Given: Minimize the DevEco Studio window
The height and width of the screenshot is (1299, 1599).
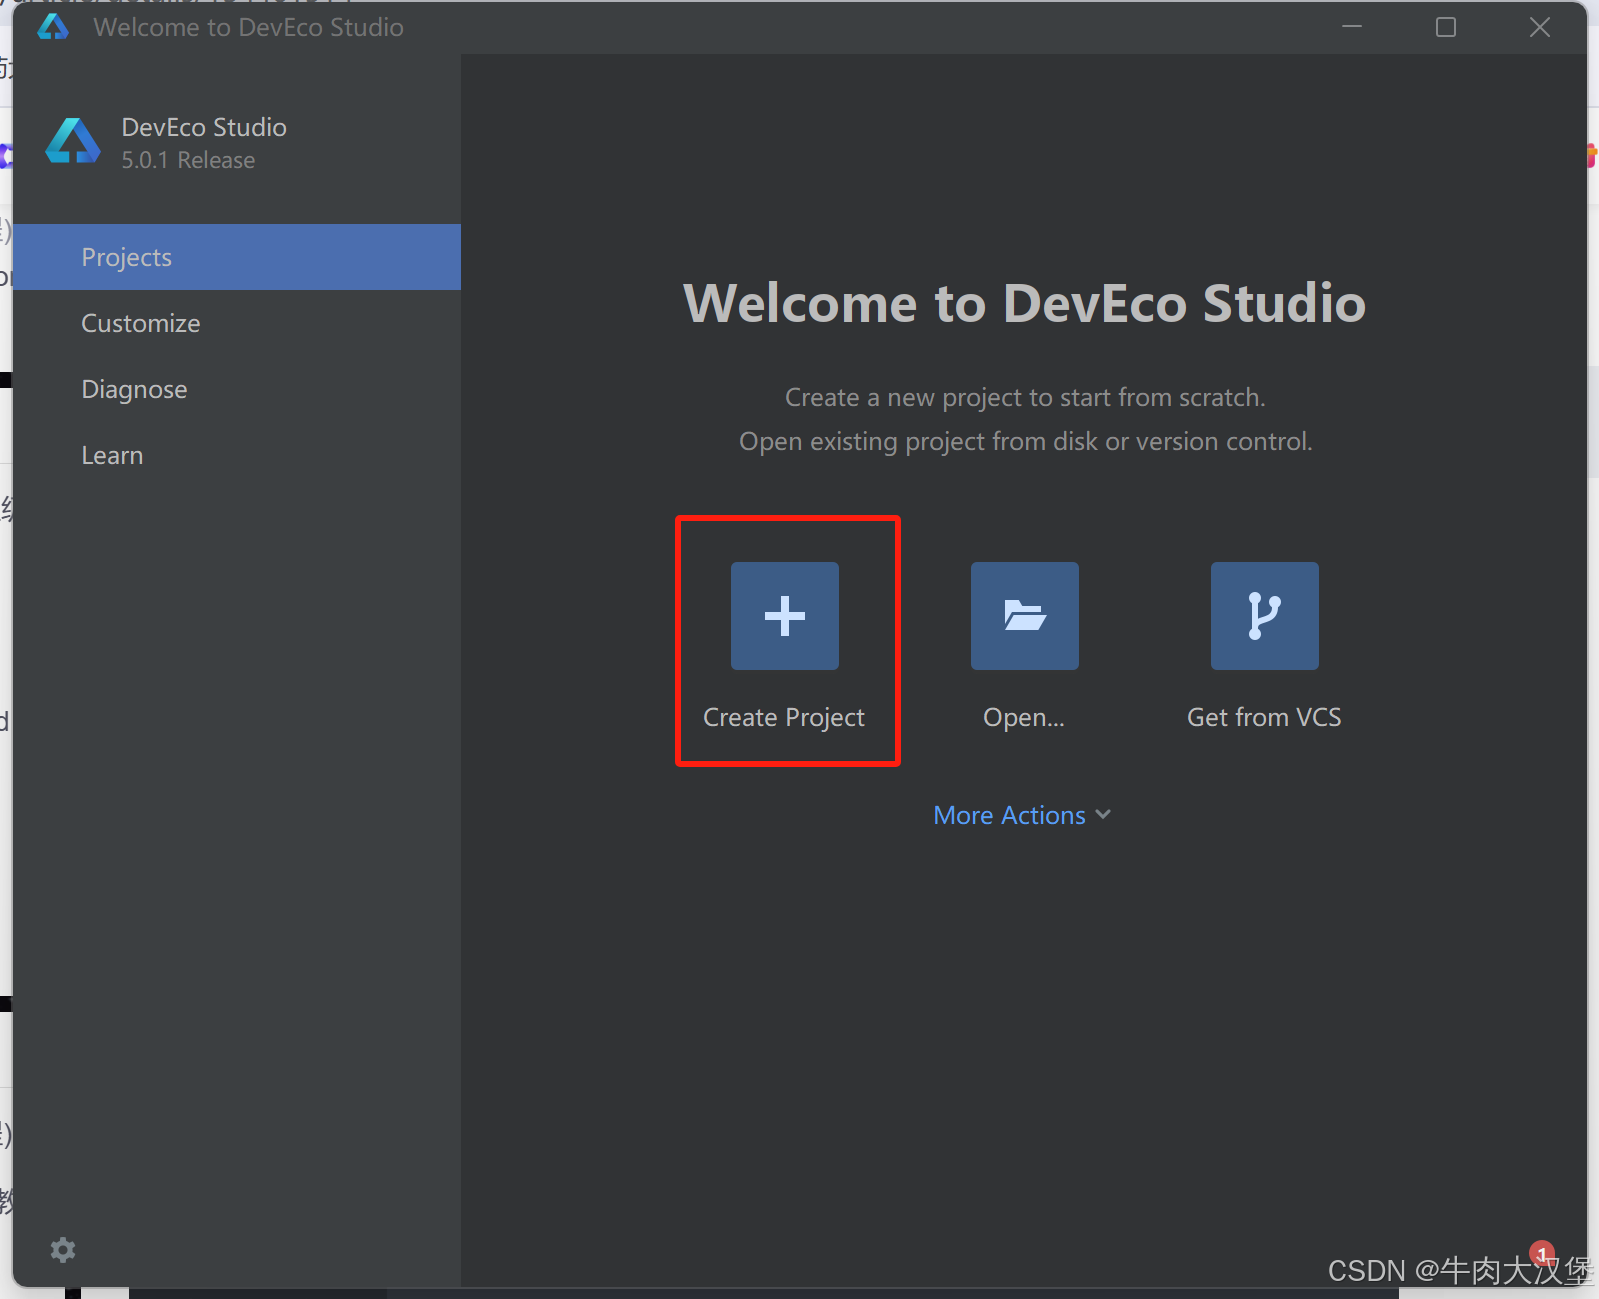Looking at the screenshot, I should click(1352, 27).
